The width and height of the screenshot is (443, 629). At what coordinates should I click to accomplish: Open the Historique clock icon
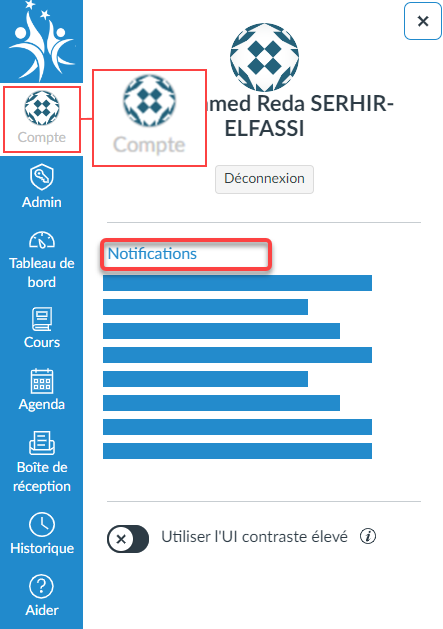42,524
